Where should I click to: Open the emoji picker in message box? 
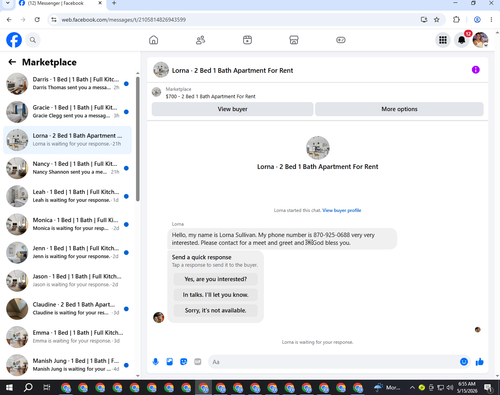pyautogui.click(x=464, y=362)
